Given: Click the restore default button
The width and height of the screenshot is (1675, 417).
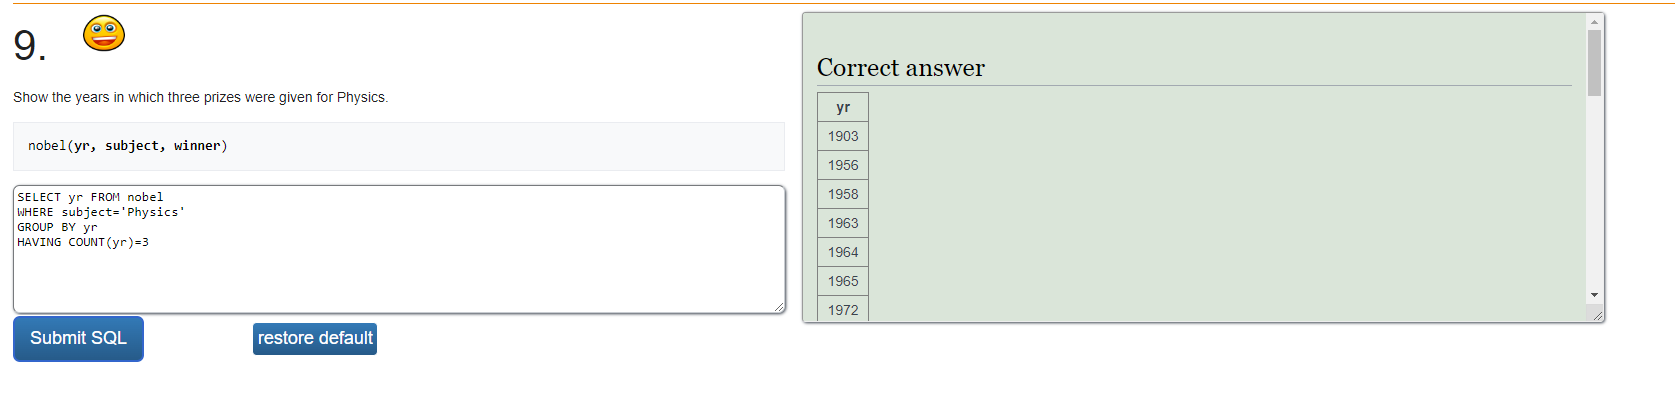Looking at the screenshot, I should 315,339.
